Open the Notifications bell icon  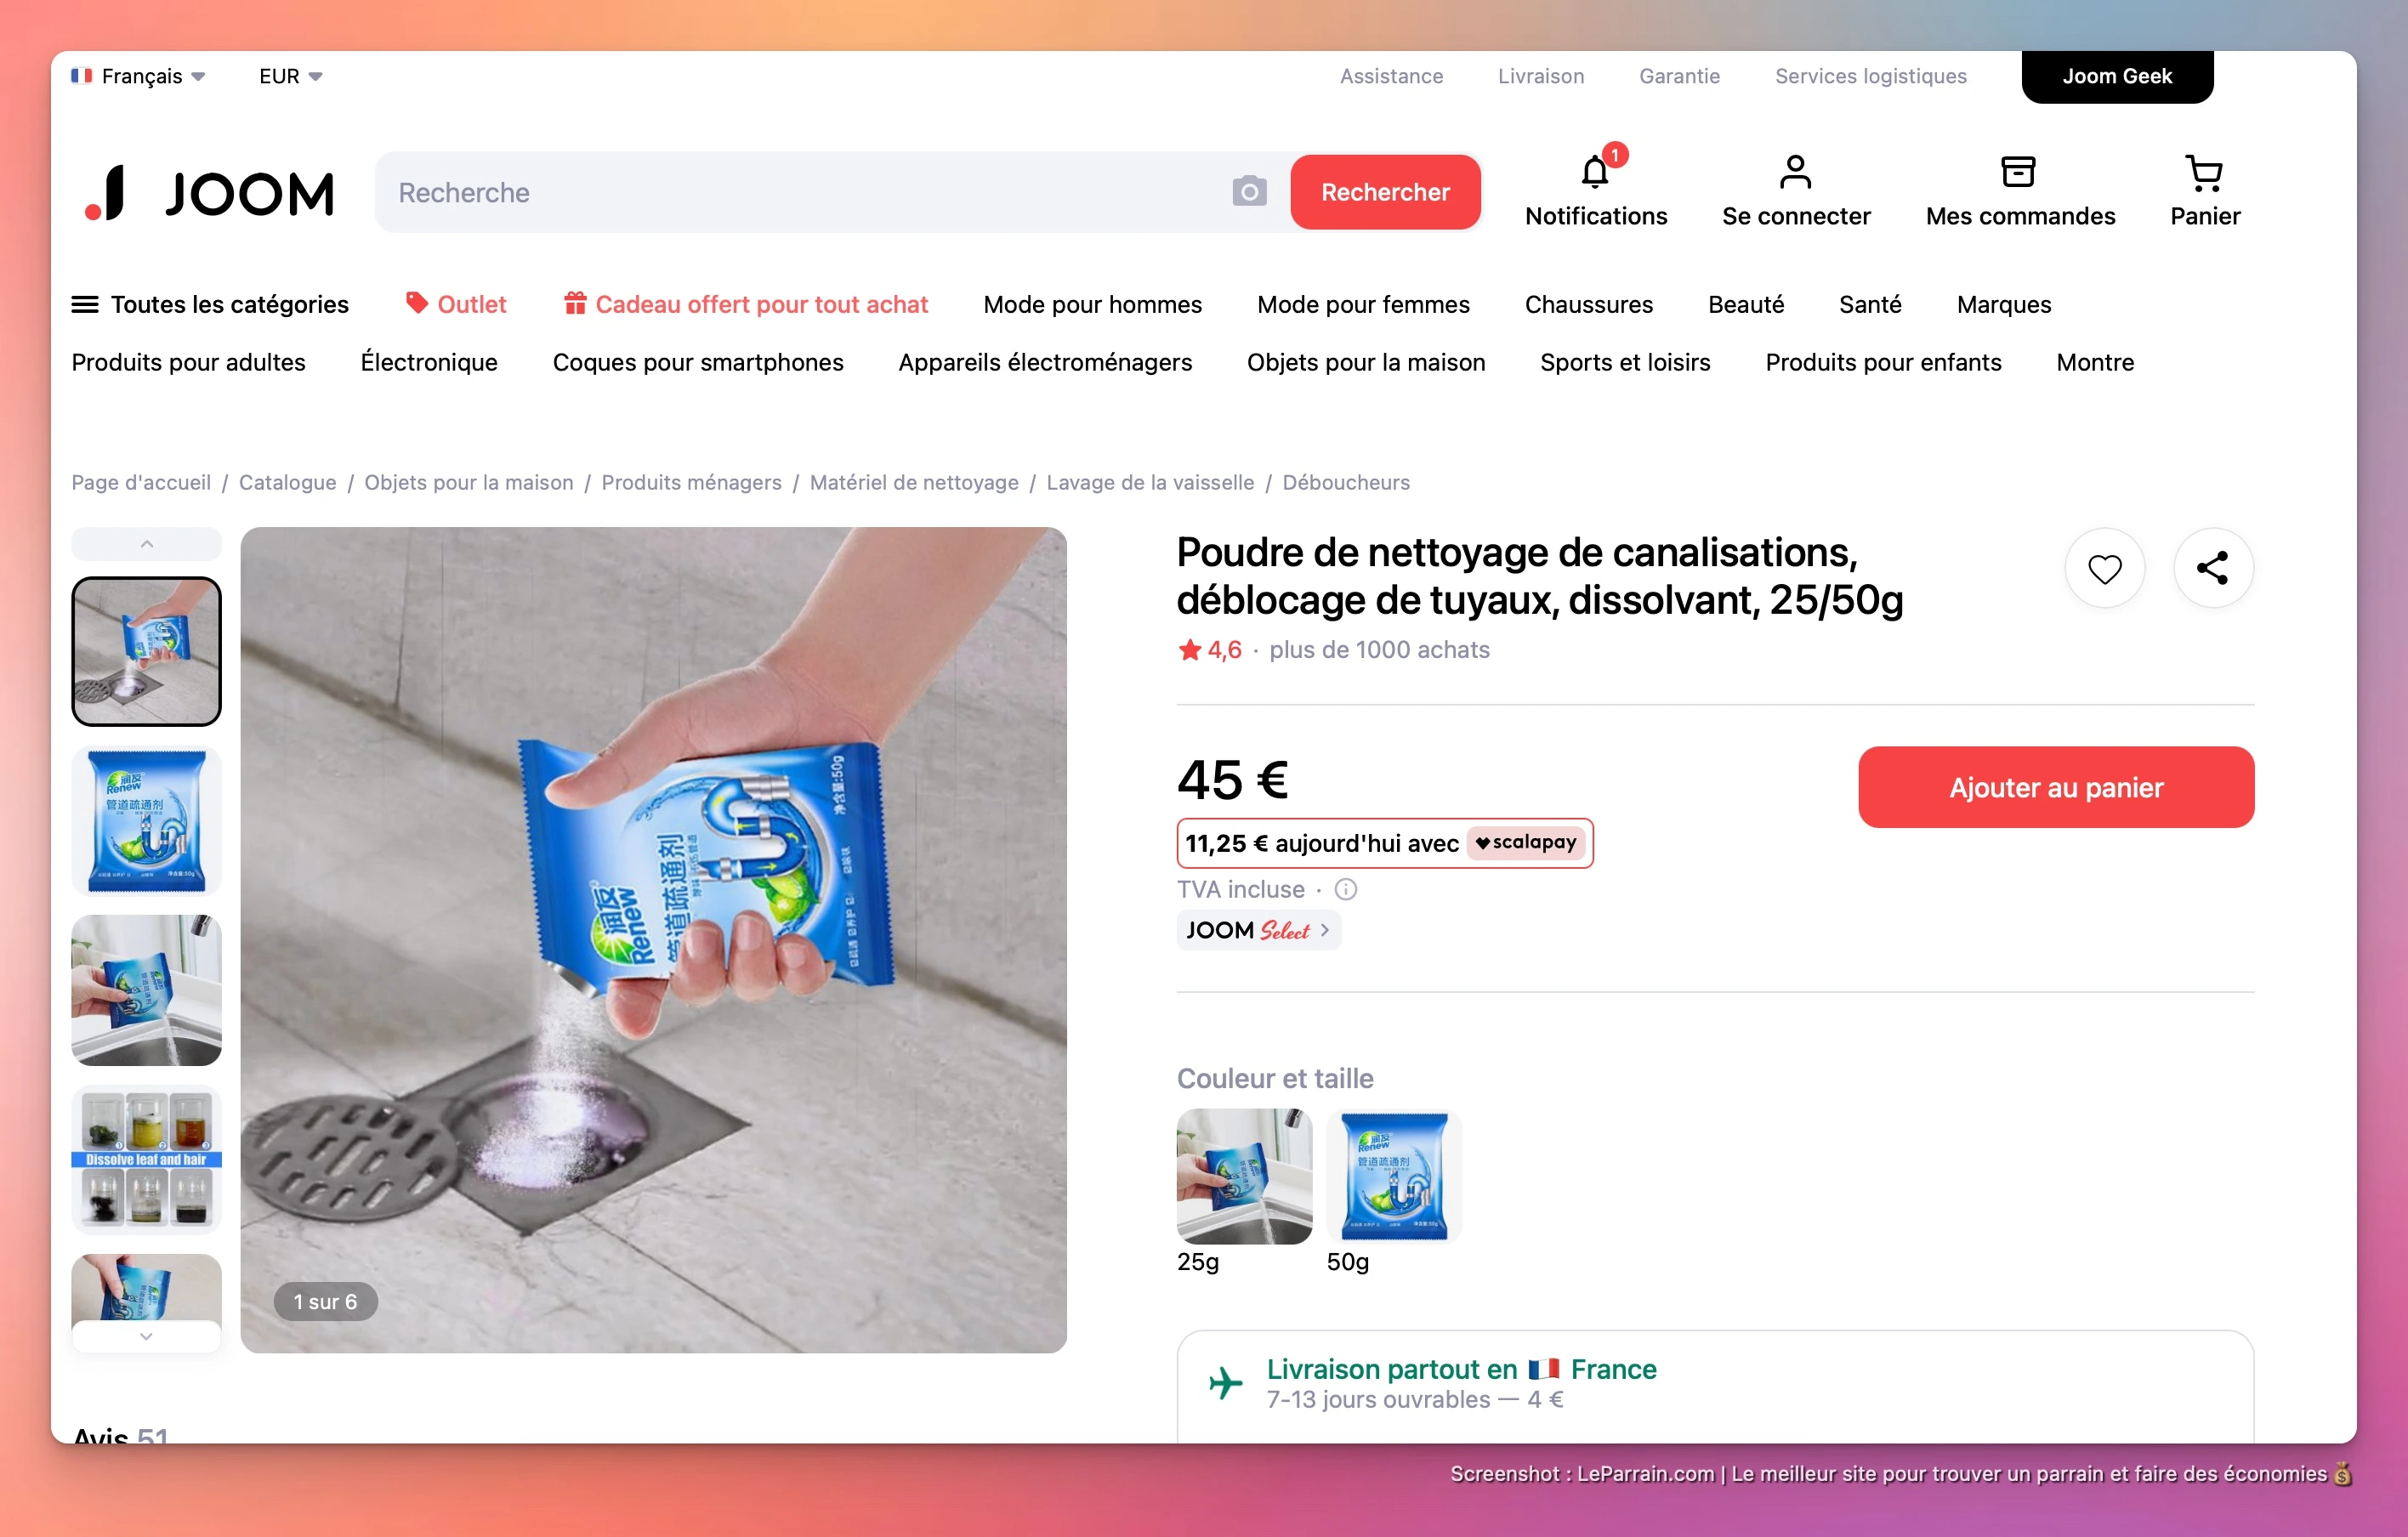pos(1595,172)
